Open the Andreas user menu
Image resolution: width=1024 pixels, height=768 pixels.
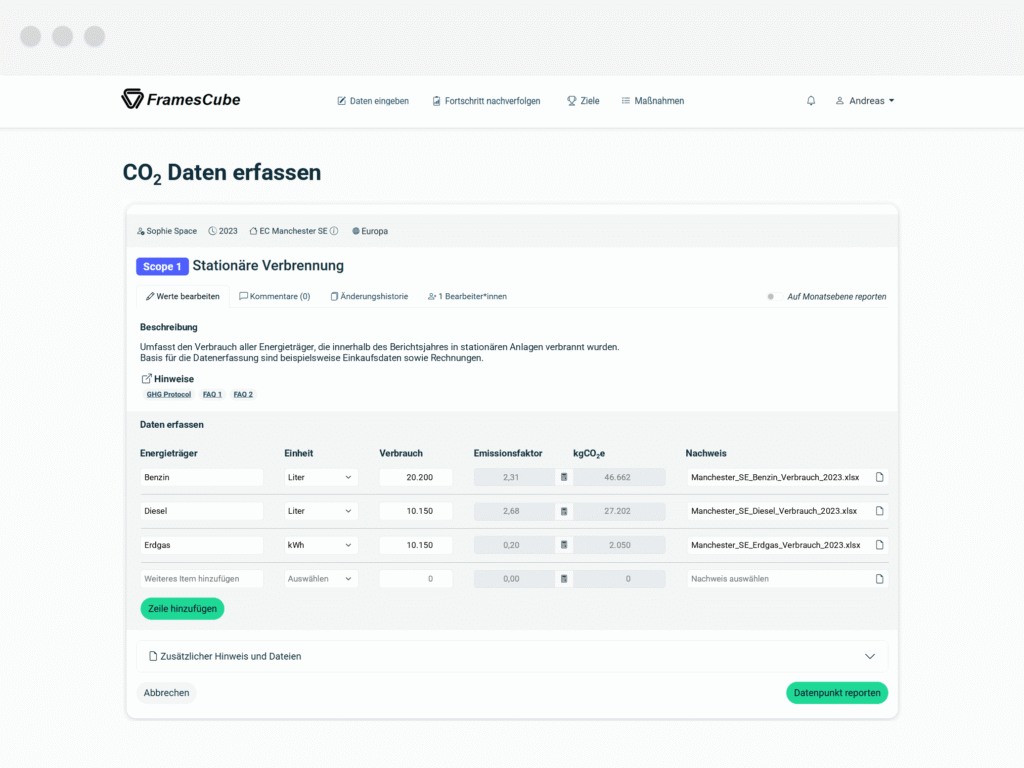(865, 101)
